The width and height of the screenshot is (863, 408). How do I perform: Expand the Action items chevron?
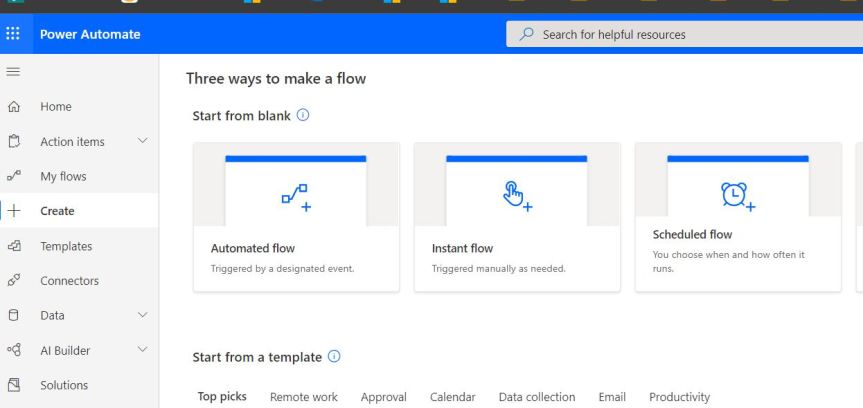[x=141, y=142]
